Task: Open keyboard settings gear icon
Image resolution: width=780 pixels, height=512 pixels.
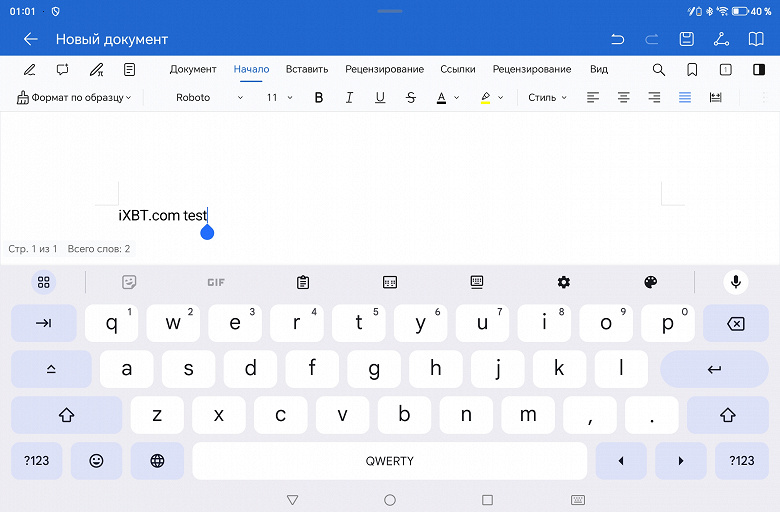Action: click(x=564, y=282)
